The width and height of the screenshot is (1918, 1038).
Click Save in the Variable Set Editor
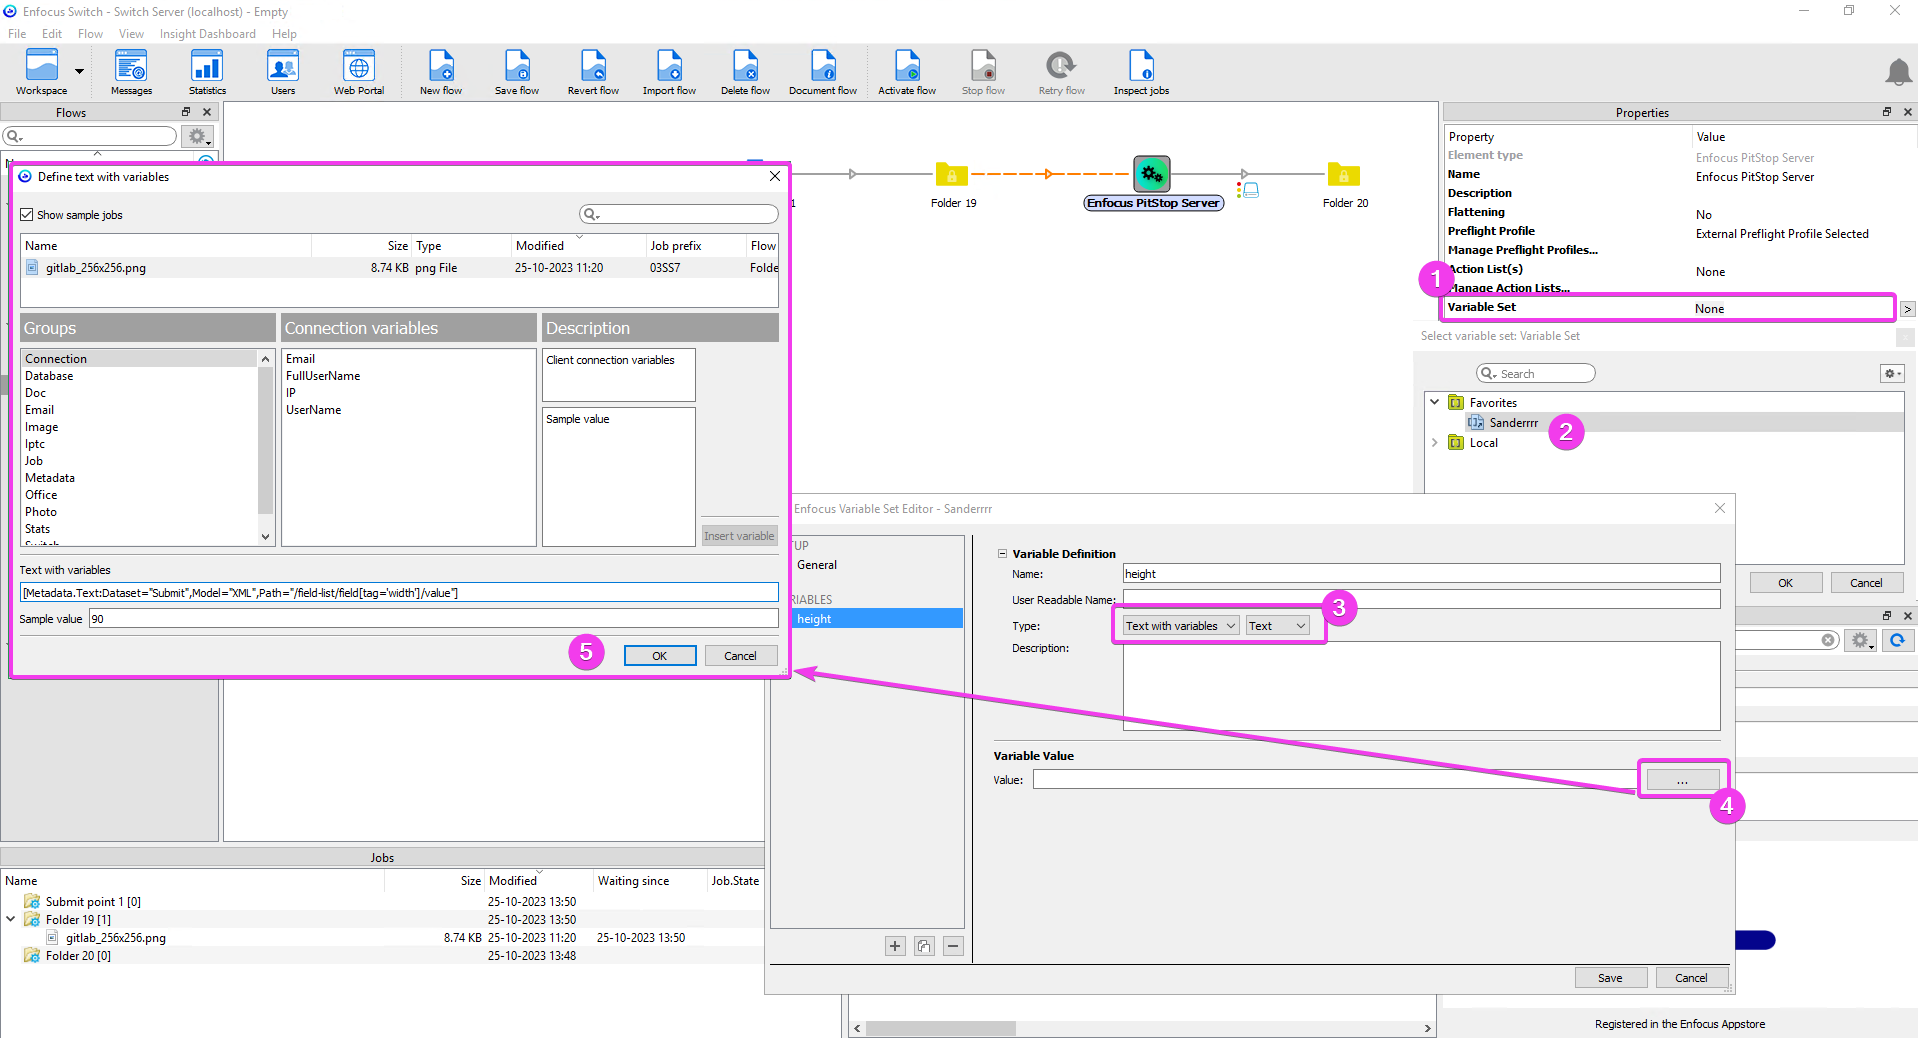1610,978
